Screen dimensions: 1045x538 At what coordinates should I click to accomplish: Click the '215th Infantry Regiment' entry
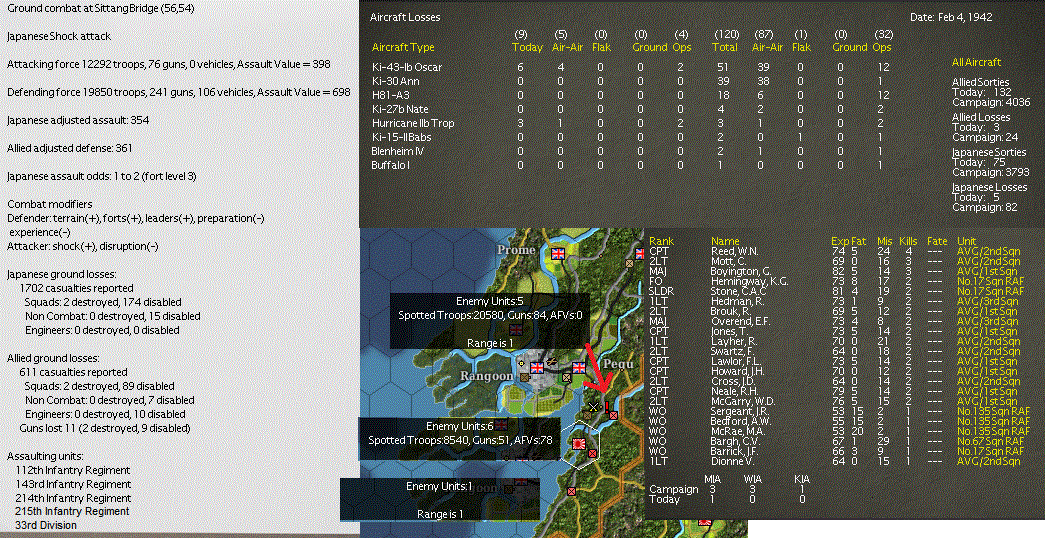pos(72,511)
